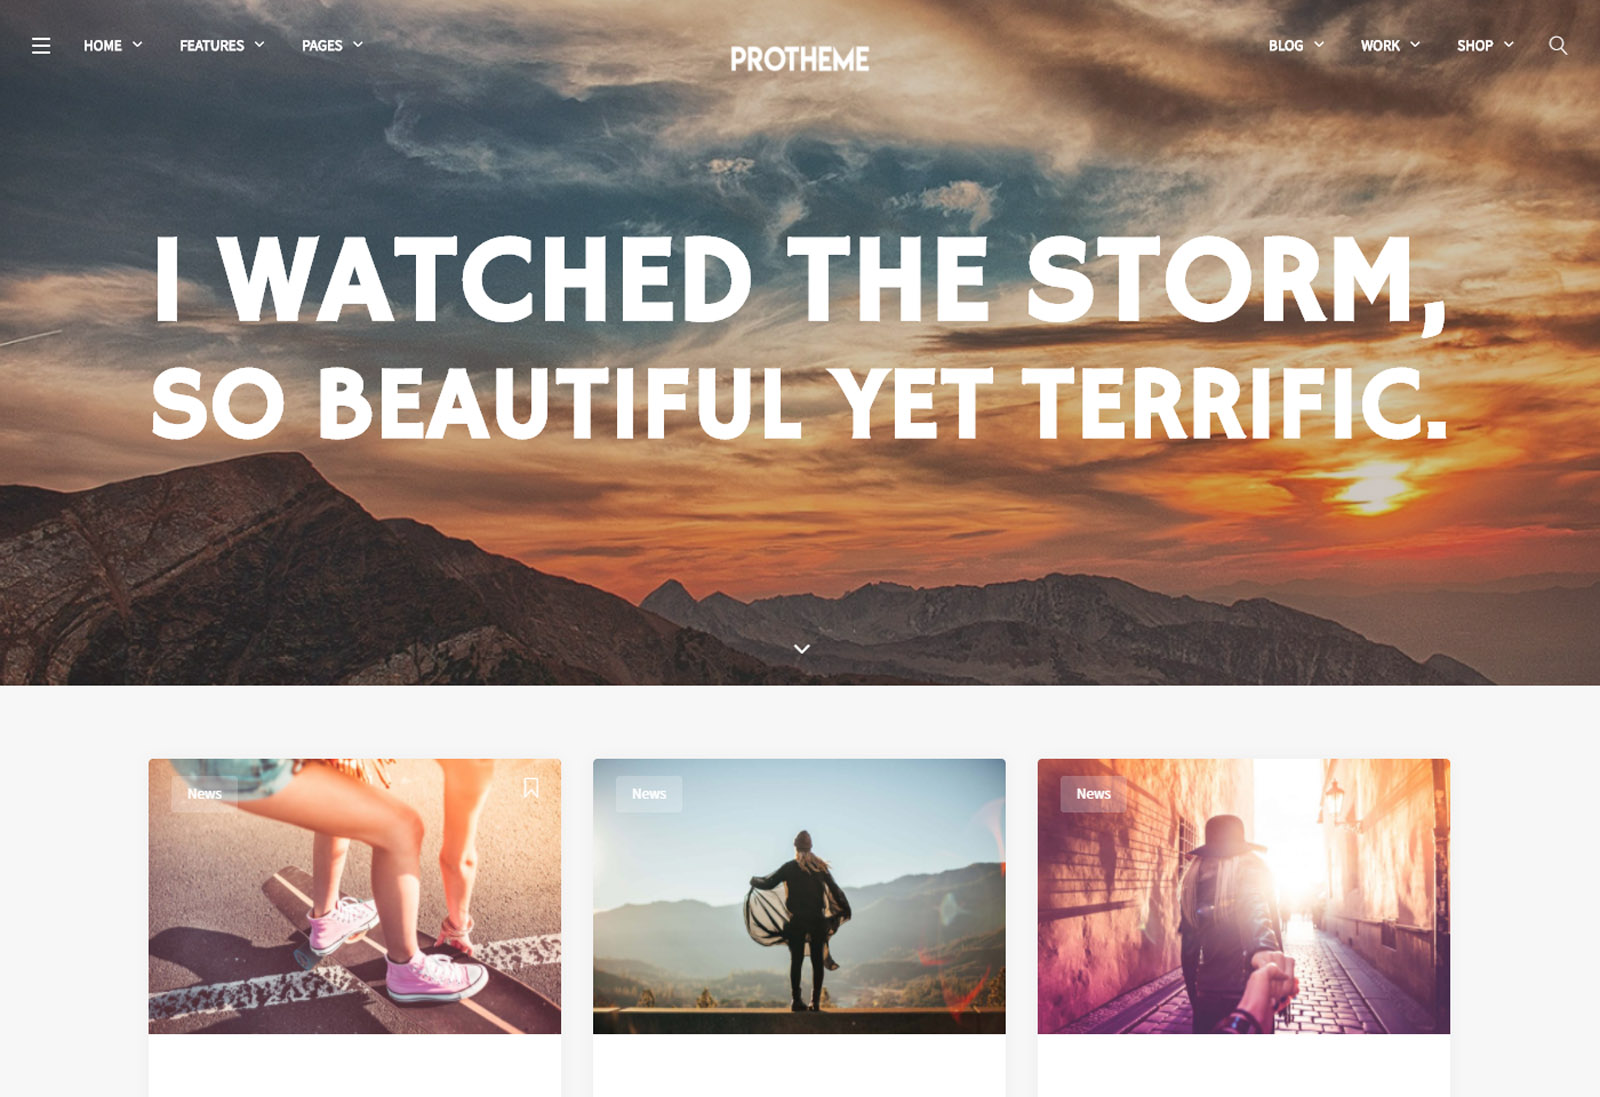Click News tag on alley post
This screenshot has width=1600, height=1097.
1093,794
